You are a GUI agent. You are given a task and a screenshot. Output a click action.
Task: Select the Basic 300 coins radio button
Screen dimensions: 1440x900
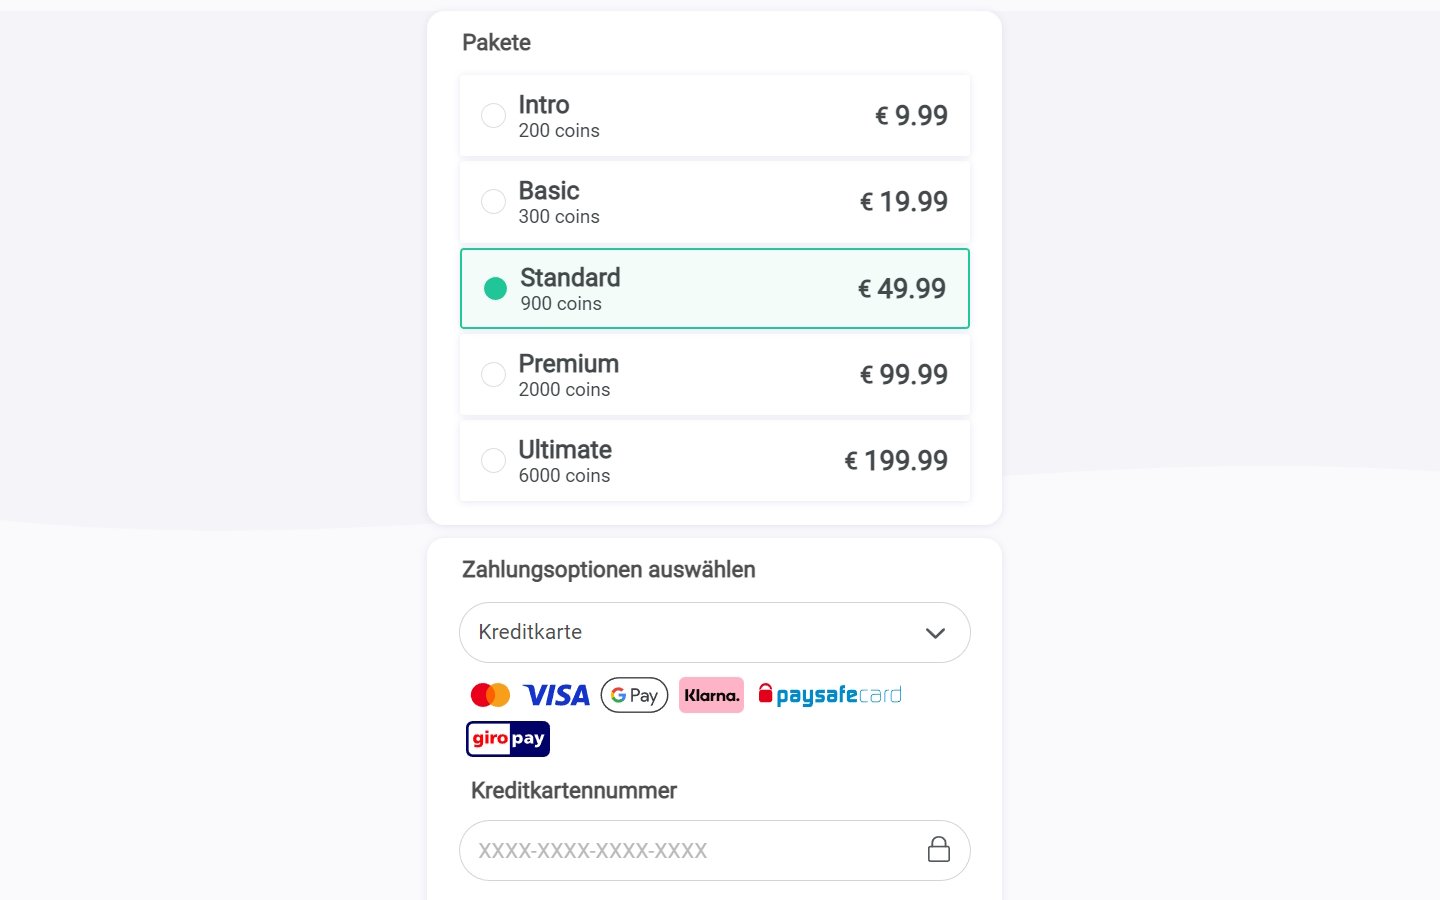[x=493, y=201]
